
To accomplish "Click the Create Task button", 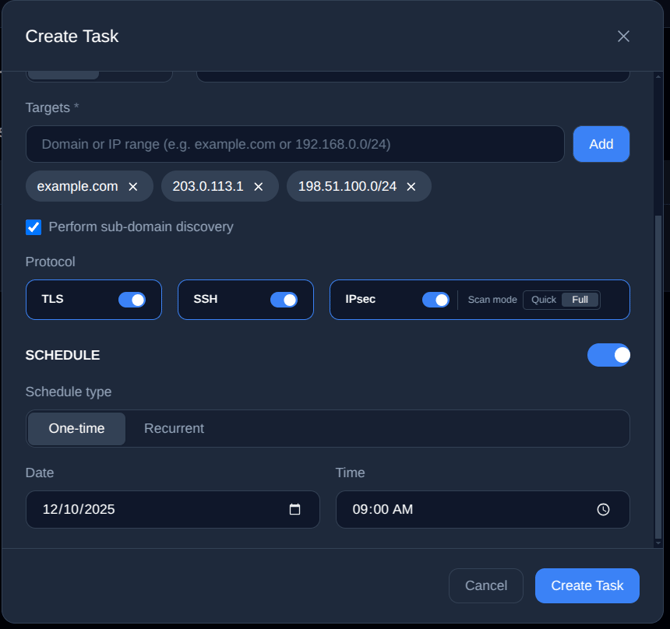I will point(587,585).
